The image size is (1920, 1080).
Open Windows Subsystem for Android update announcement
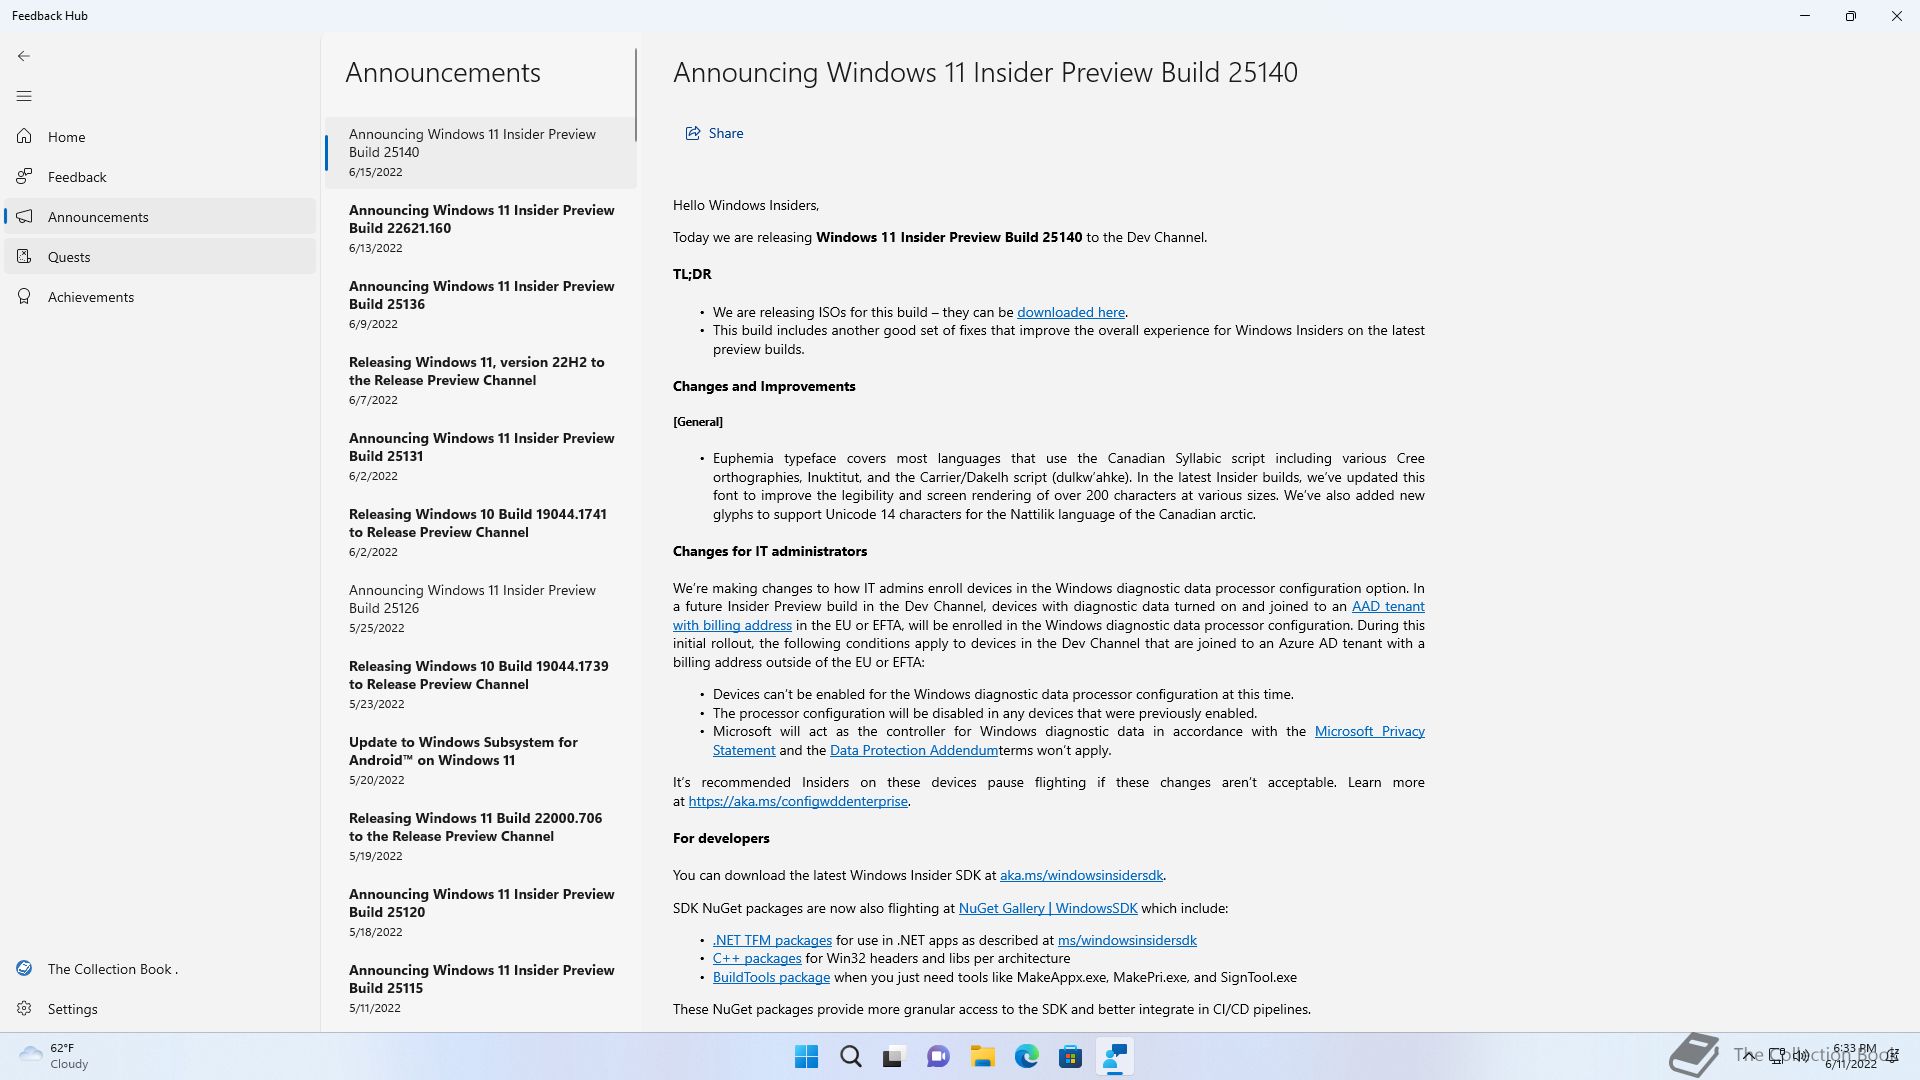pos(481,760)
